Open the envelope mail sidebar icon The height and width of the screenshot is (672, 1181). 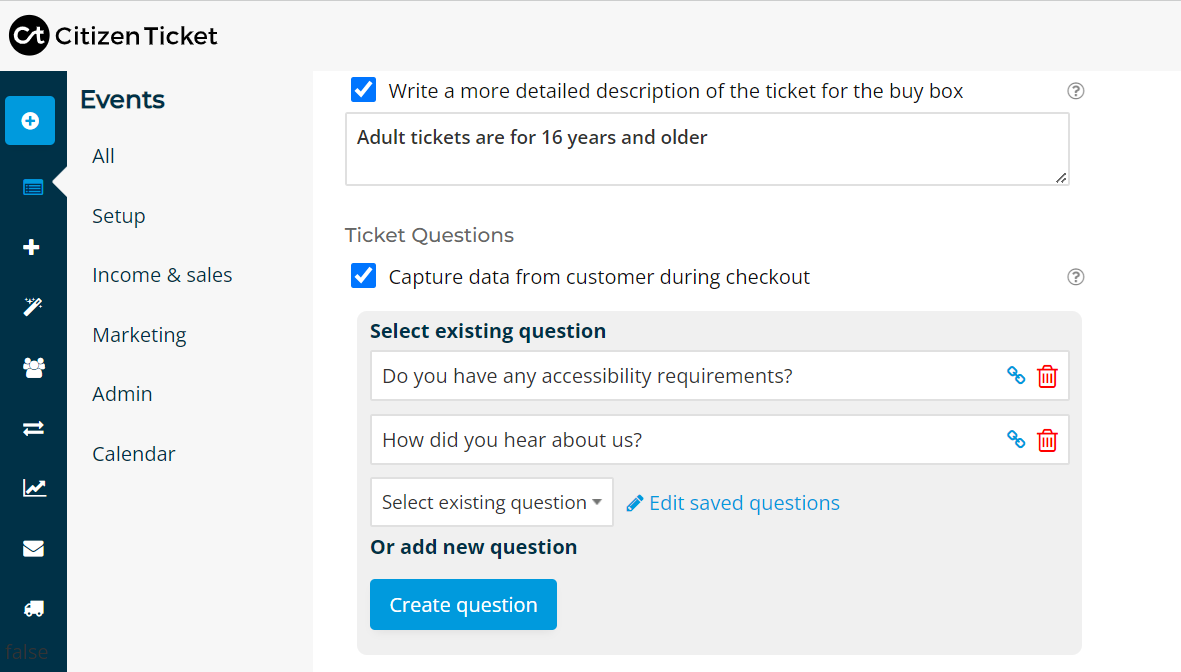point(33,548)
